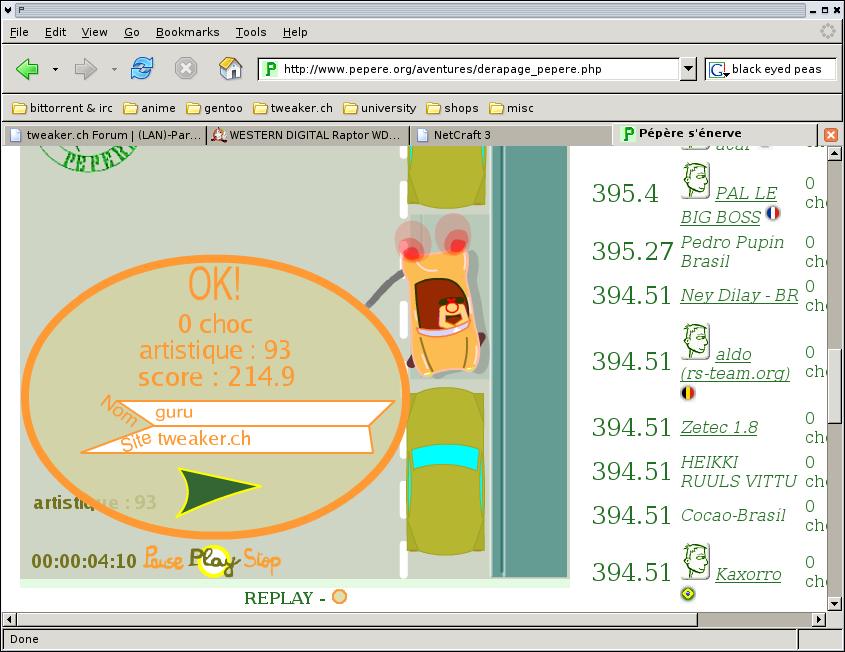Open the back history dropdown arrow
The height and width of the screenshot is (652, 845).
(55, 69)
